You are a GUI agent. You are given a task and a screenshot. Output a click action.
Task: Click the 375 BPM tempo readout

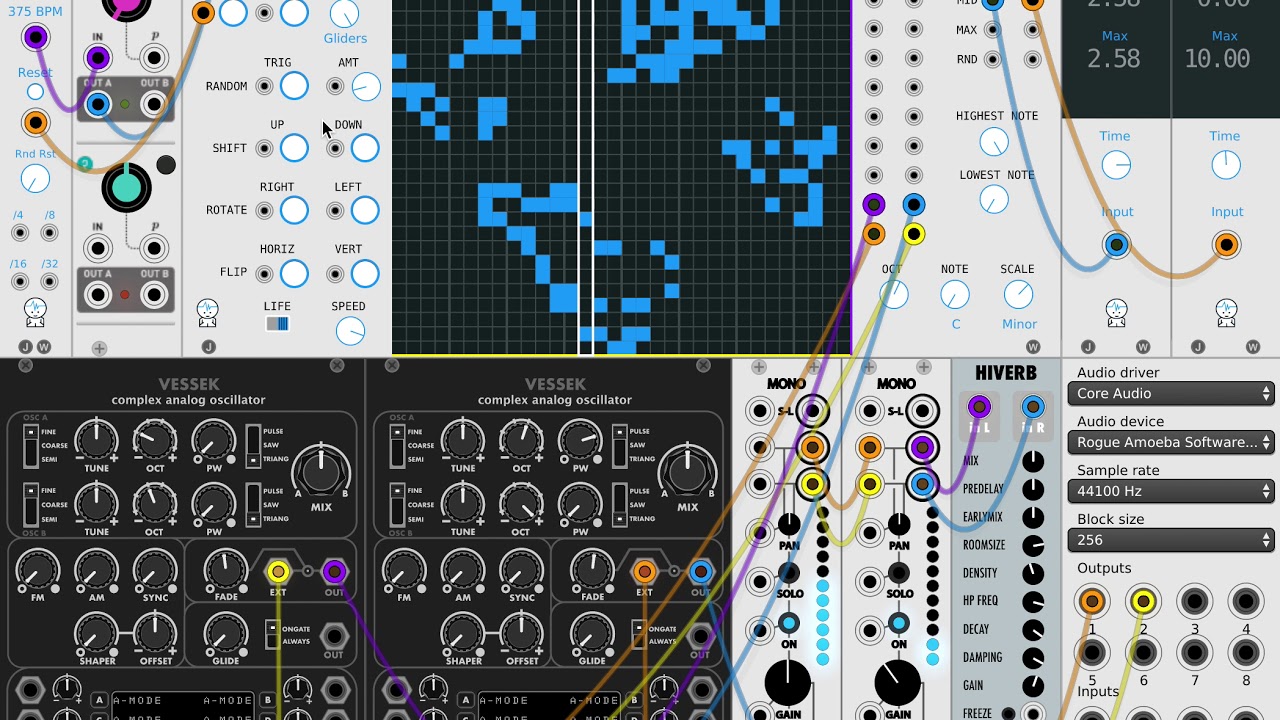click(35, 12)
